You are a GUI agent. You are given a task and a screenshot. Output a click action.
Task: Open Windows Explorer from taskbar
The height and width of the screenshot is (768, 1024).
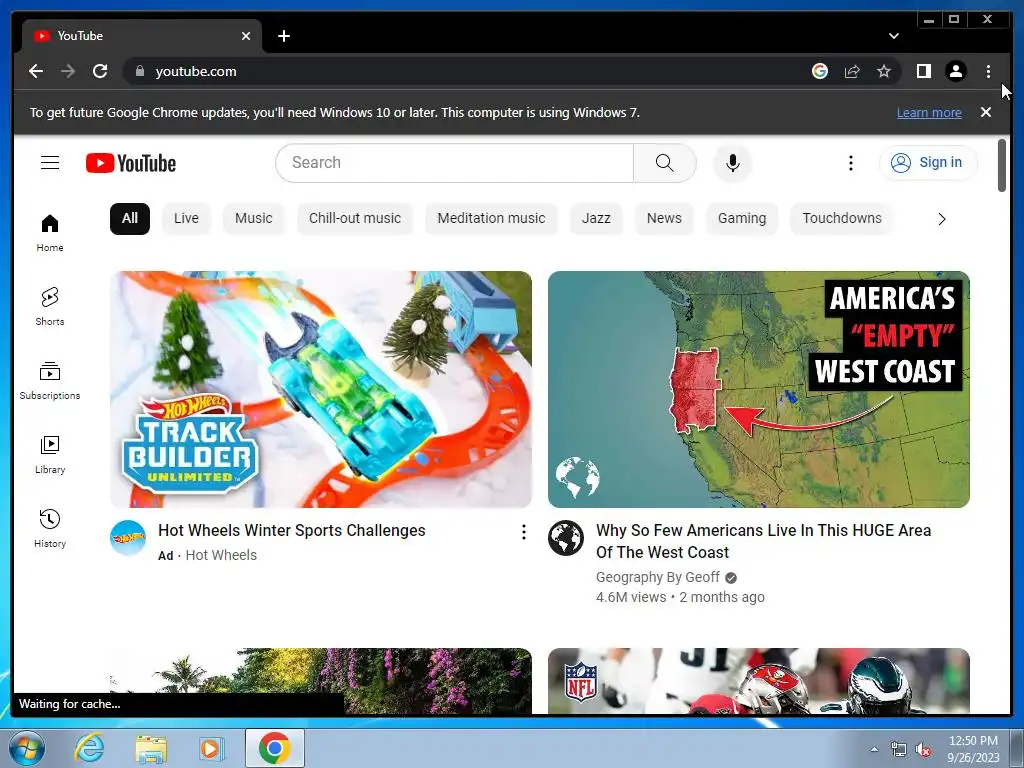pyautogui.click(x=151, y=748)
